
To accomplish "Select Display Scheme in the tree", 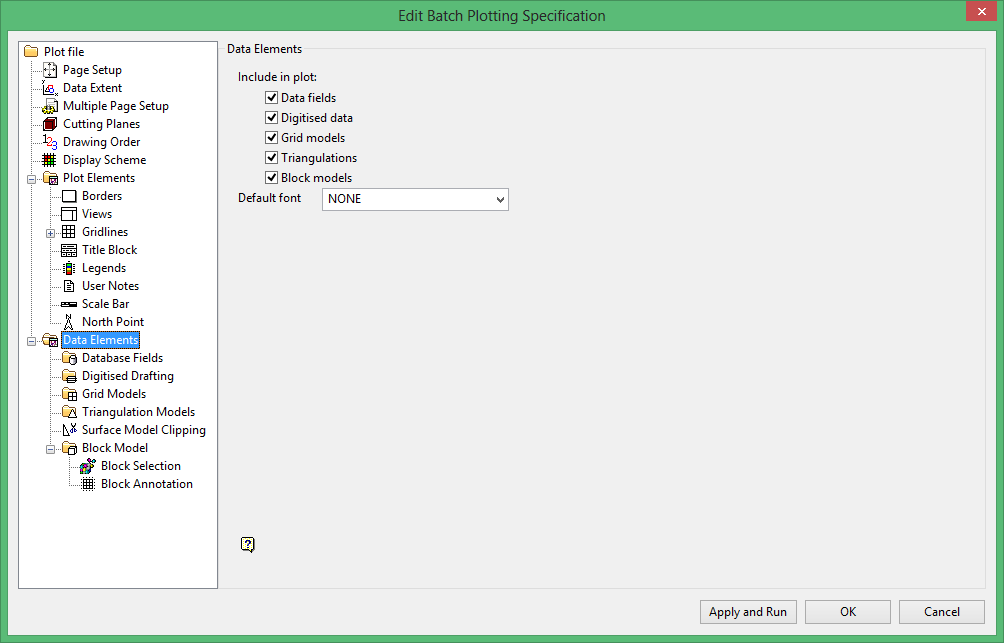I will (104, 159).
